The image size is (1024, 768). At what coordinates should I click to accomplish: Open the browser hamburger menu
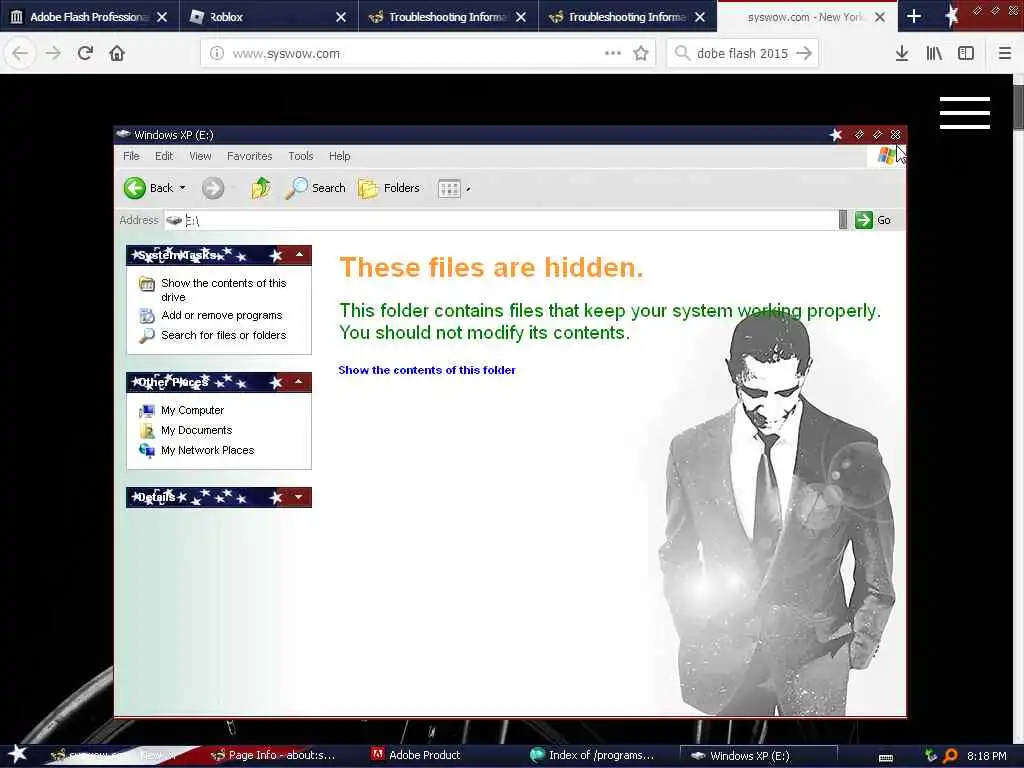click(x=1005, y=54)
